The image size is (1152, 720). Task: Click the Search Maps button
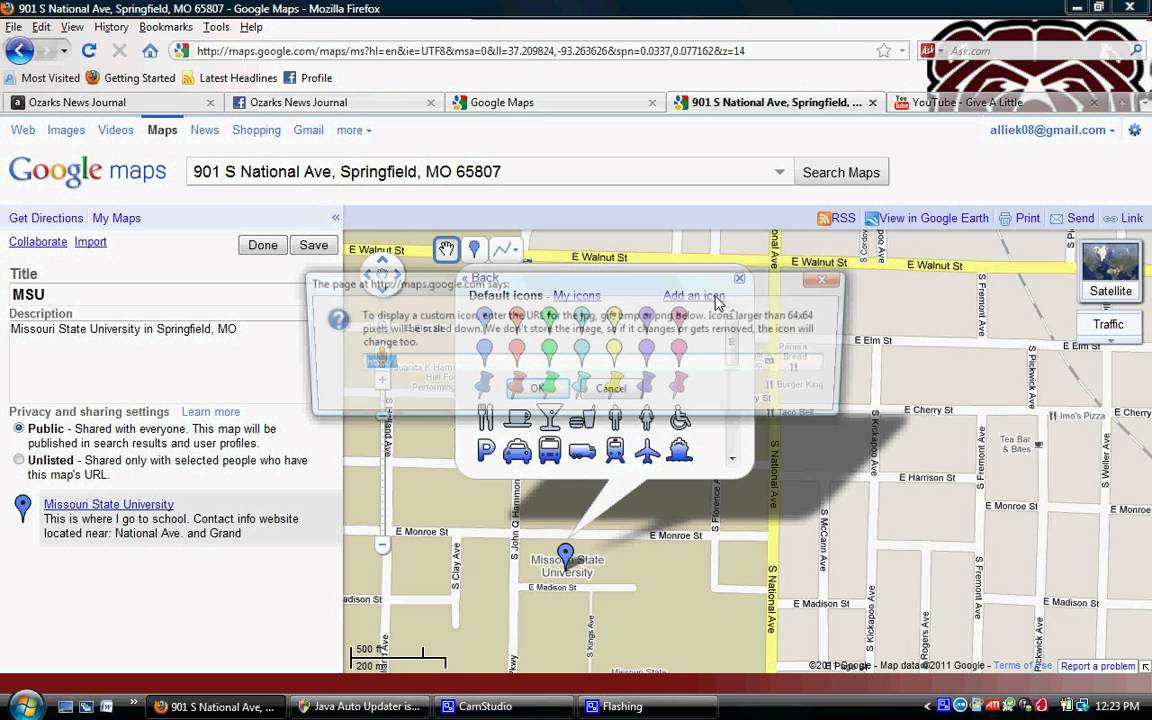(841, 172)
